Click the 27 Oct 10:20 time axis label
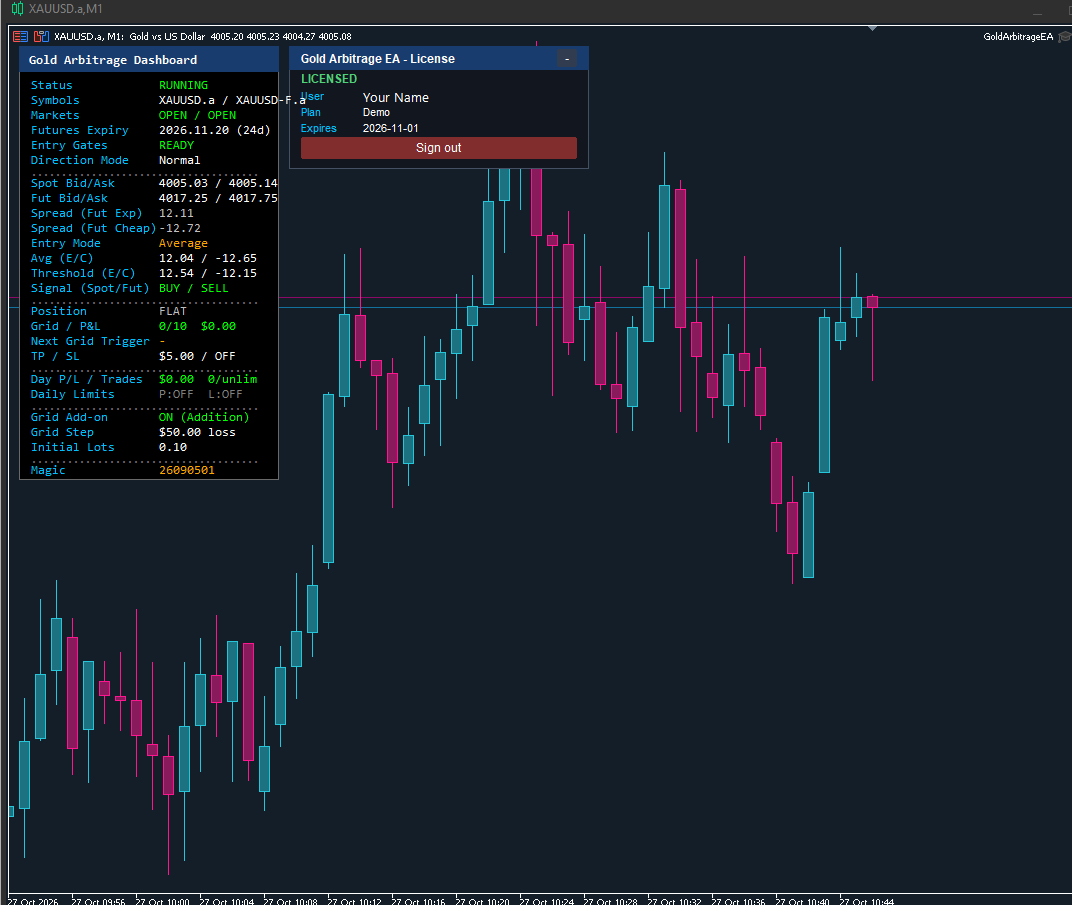The width and height of the screenshot is (1072, 905). [x=482, y=902]
